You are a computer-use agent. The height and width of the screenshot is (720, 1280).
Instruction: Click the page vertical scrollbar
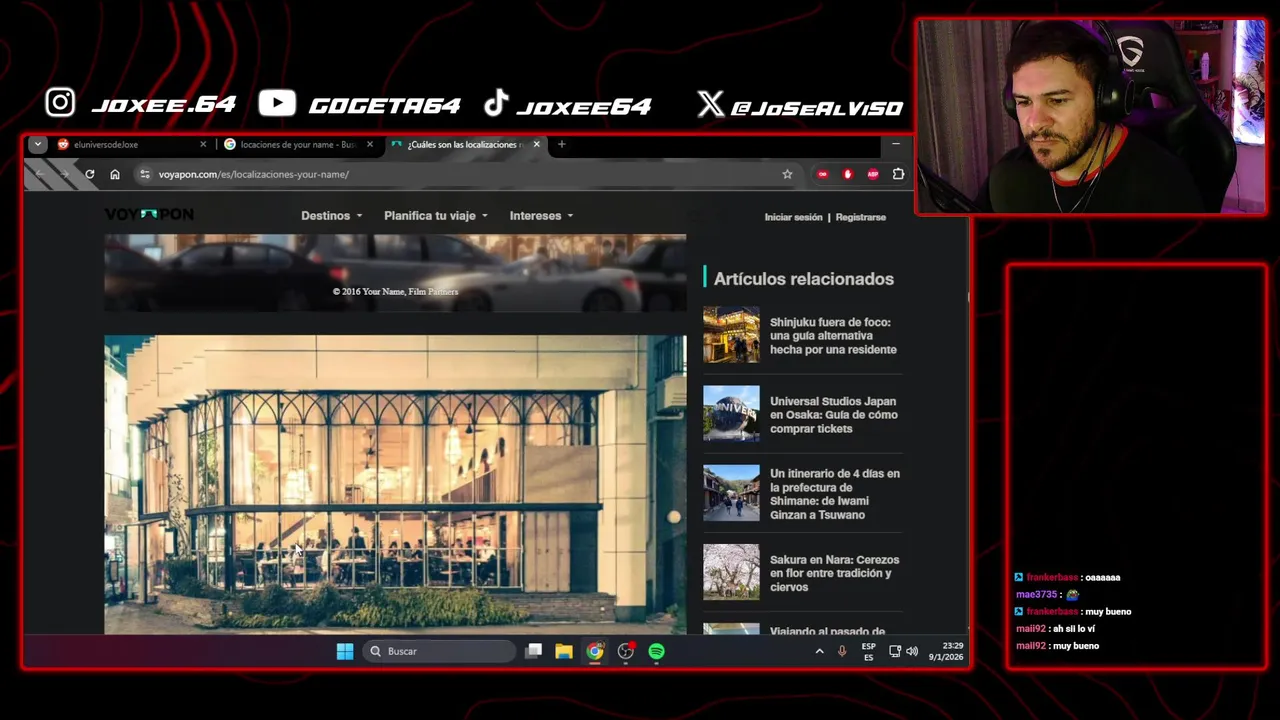pyautogui.click(x=966, y=296)
